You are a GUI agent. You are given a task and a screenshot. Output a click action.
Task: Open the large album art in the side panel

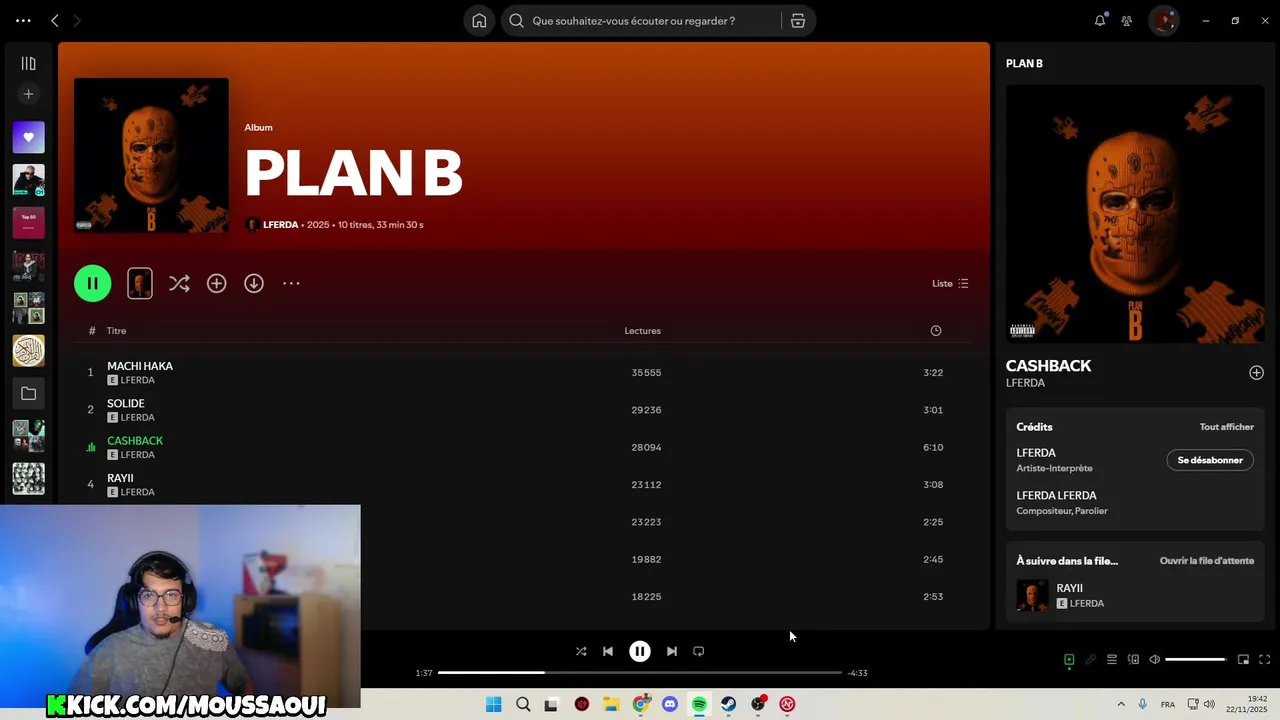coord(1135,214)
